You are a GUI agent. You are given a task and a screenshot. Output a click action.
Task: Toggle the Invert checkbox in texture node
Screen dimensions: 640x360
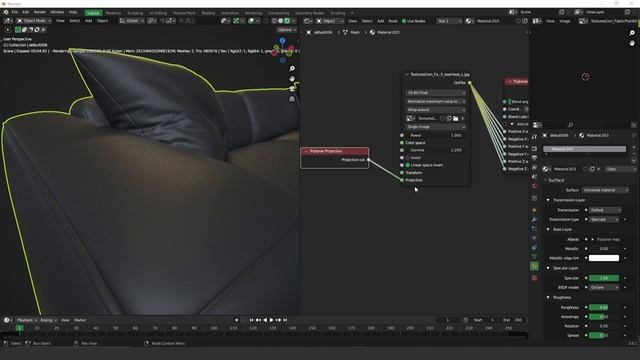pyautogui.click(x=408, y=158)
